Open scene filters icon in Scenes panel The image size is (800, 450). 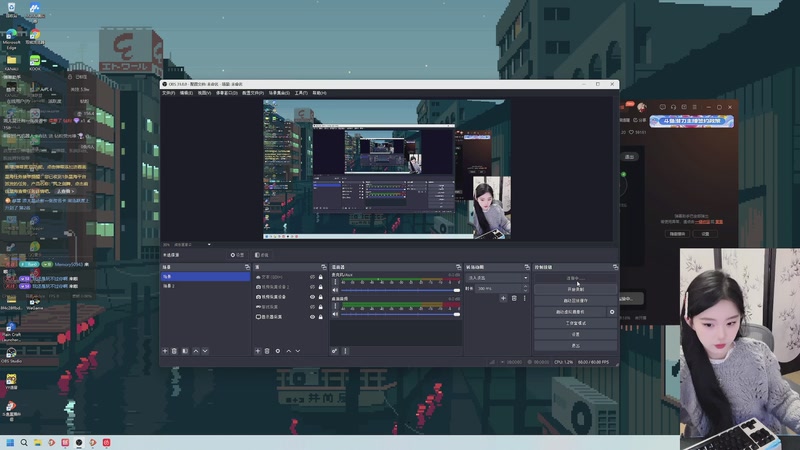[185, 351]
